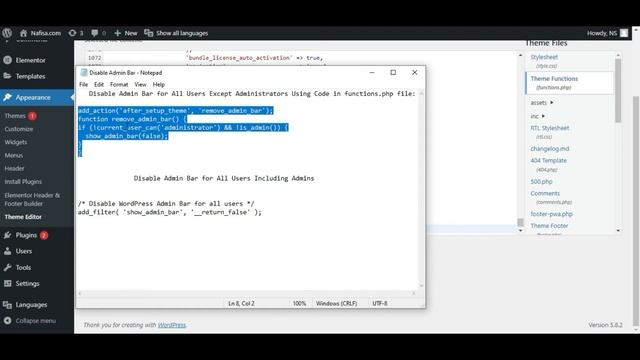
Task: Click the Users person icon in sidebar
Action: 7,251
